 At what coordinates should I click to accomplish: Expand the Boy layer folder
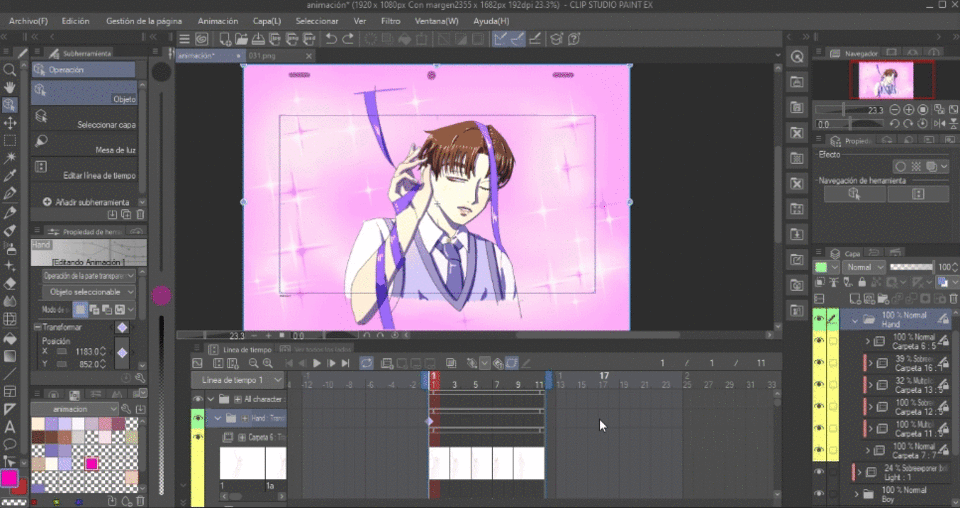click(x=856, y=494)
